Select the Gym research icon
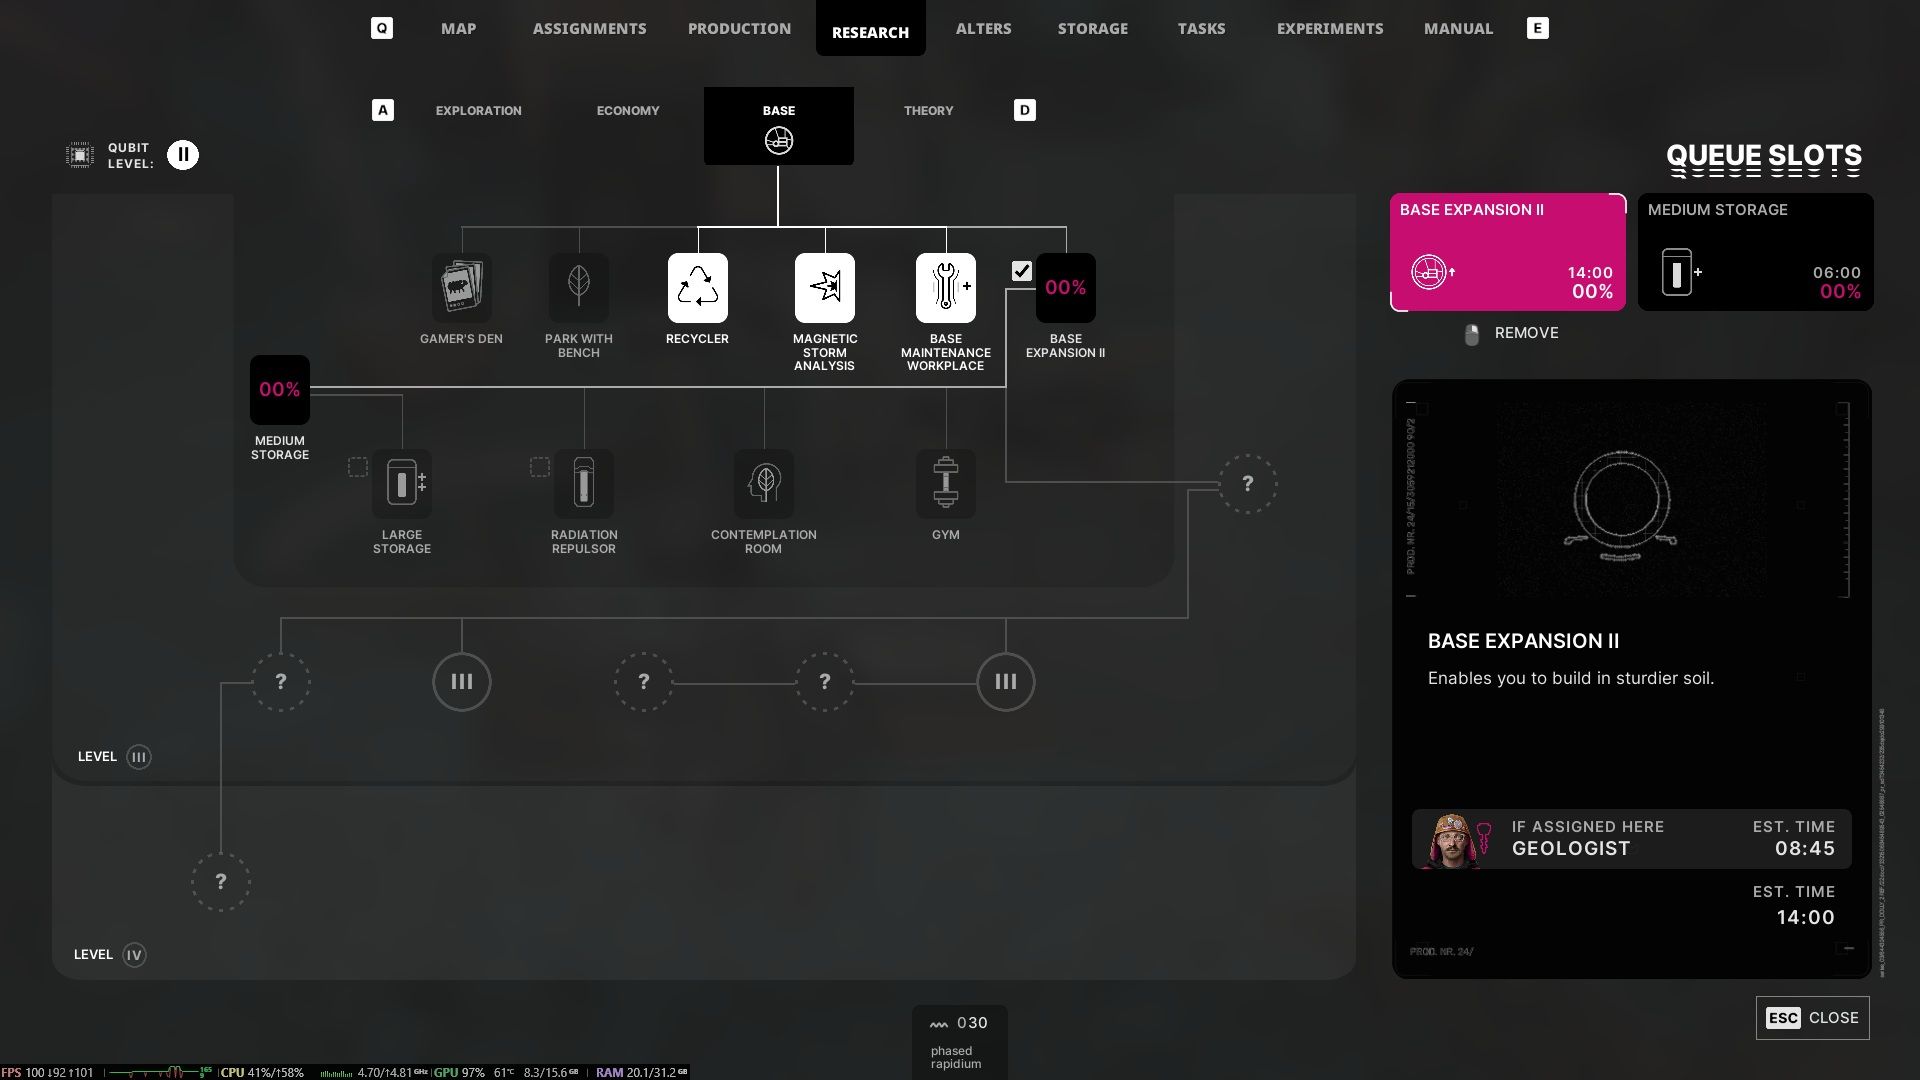The height and width of the screenshot is (1080, 1920). pos(945,484)
